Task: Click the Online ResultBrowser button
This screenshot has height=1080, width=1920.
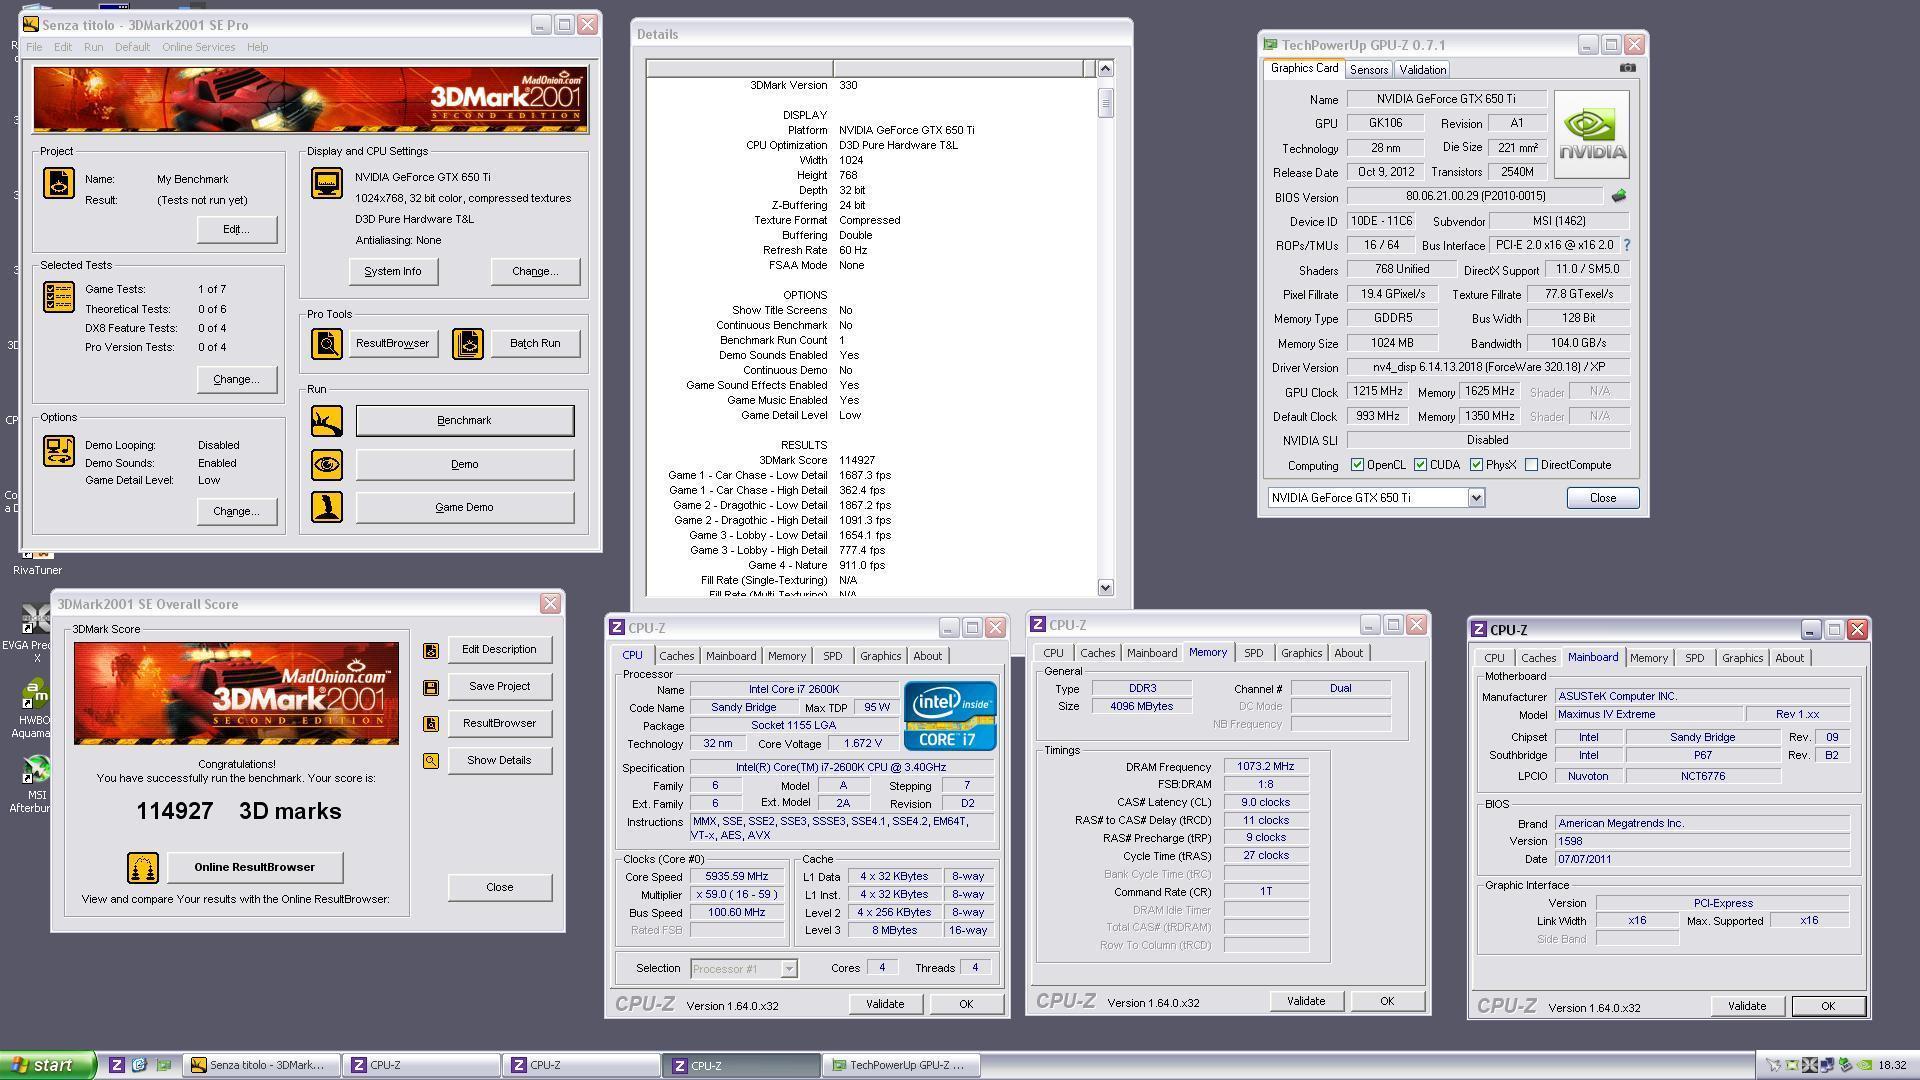Action: pyautogui.click(x=255, y=867)
